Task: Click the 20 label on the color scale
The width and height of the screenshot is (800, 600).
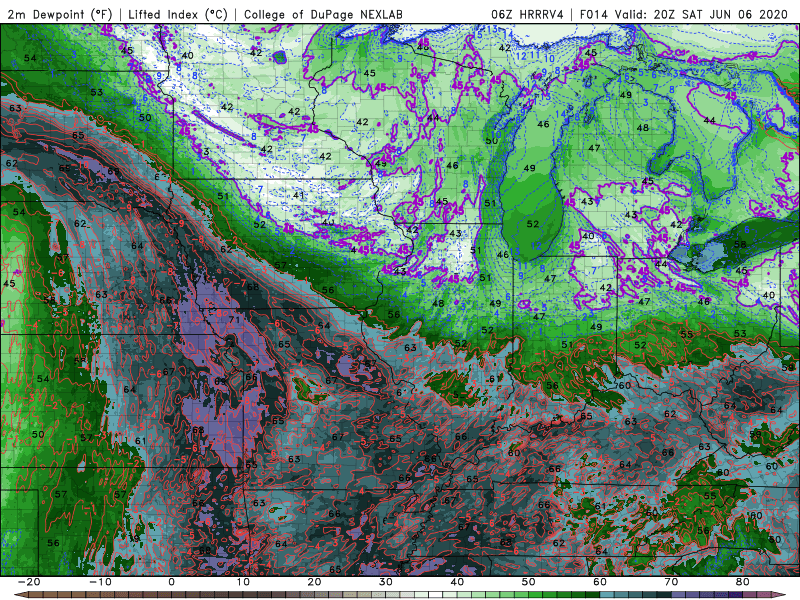Action: tap(314, 582)
